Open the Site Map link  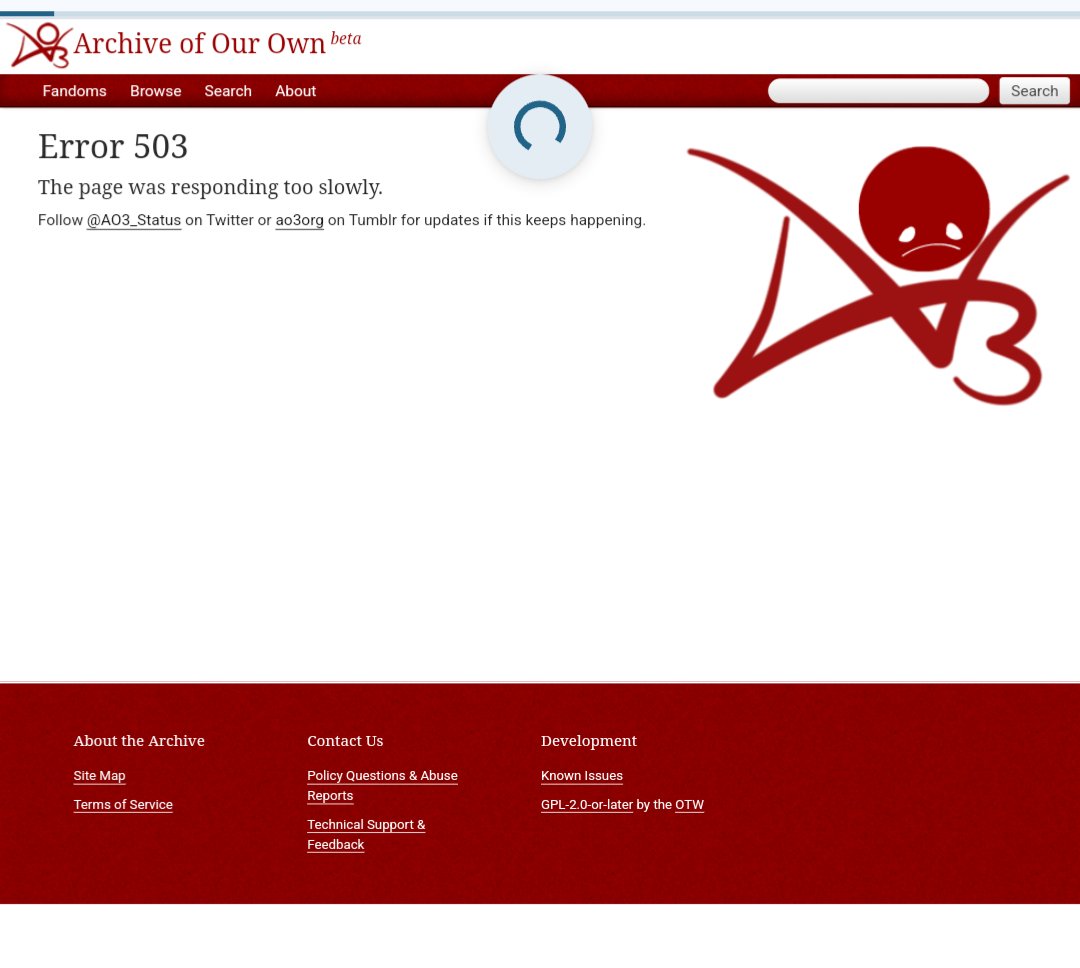point(99,776)
